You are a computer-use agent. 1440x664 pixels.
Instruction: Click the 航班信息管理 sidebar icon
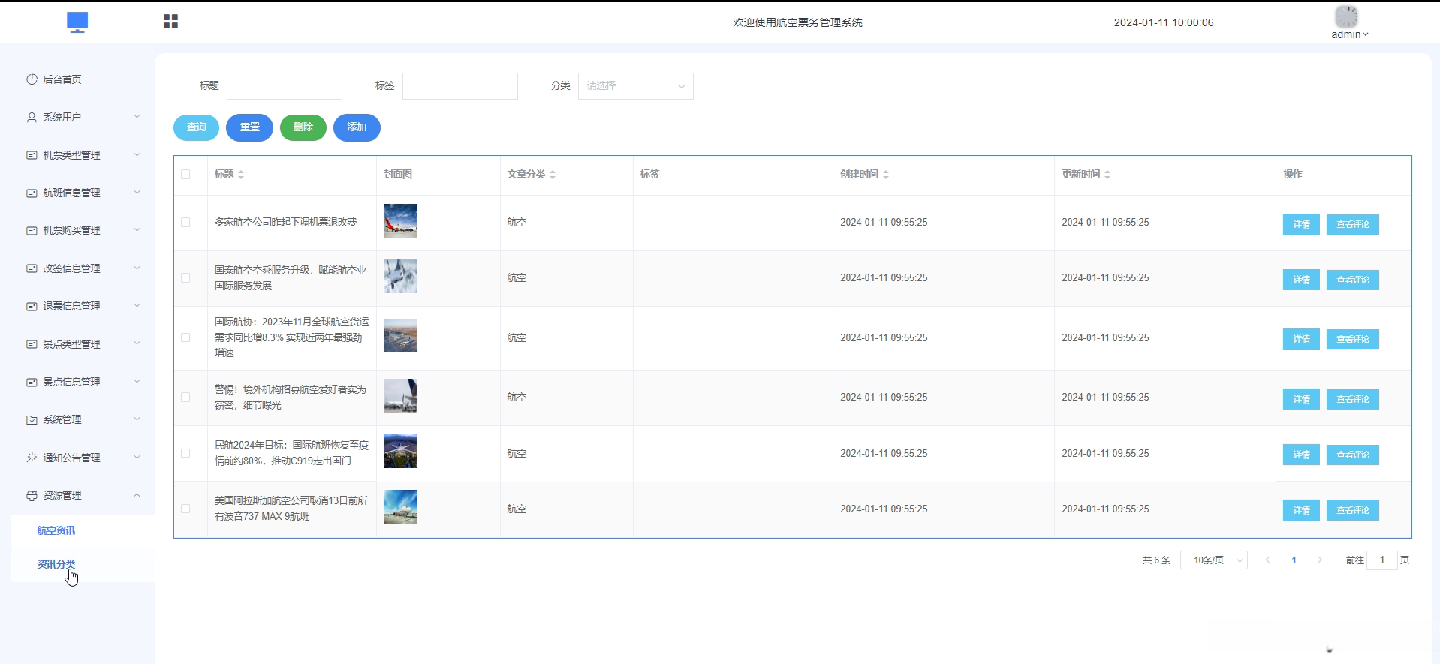(x=32, y=192)
